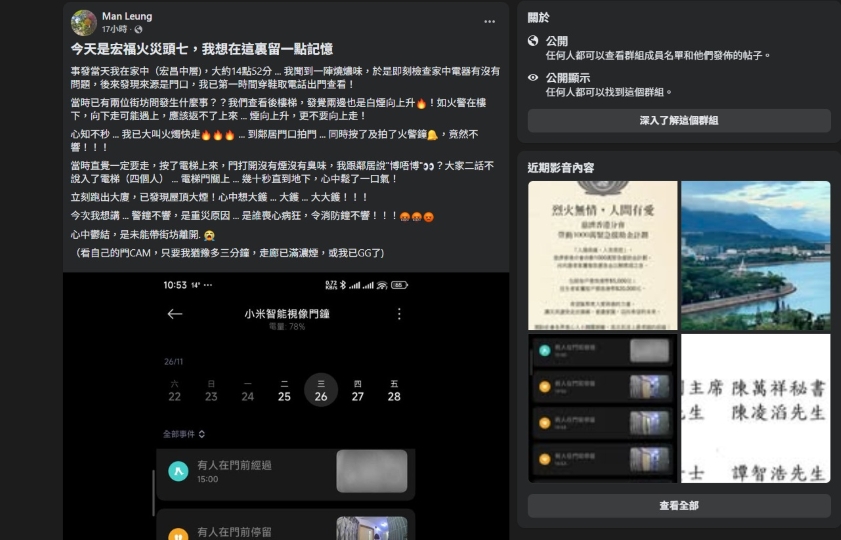
Task: Open the coastal landscape media thumbnail
Action: point(755,255)
